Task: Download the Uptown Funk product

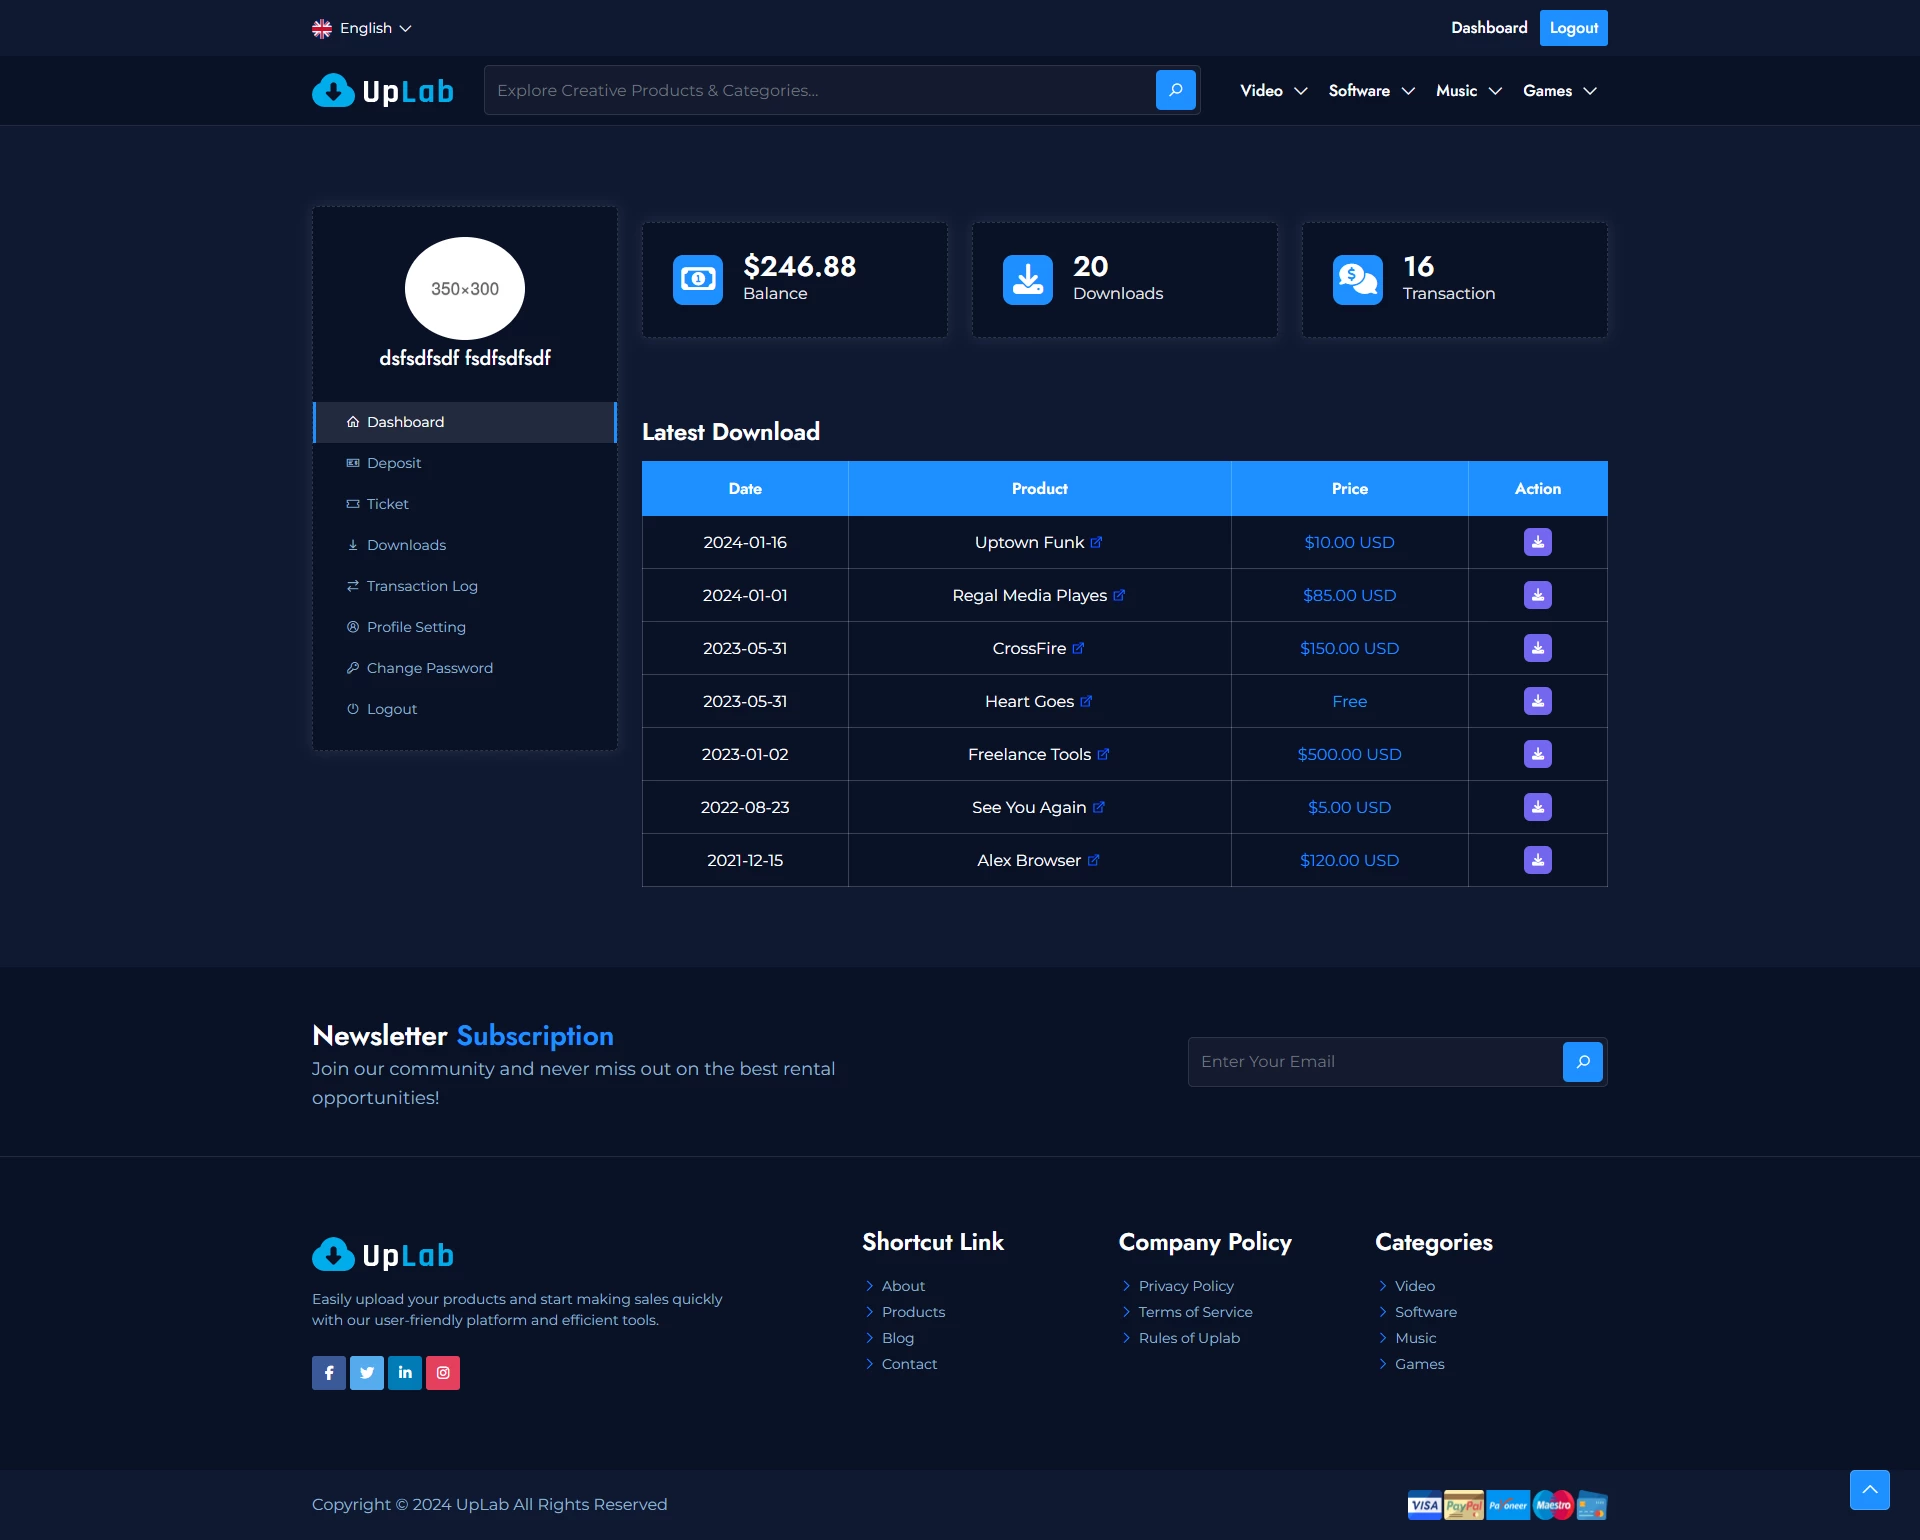Action: pyautogui.click(x=1537, y=542)
